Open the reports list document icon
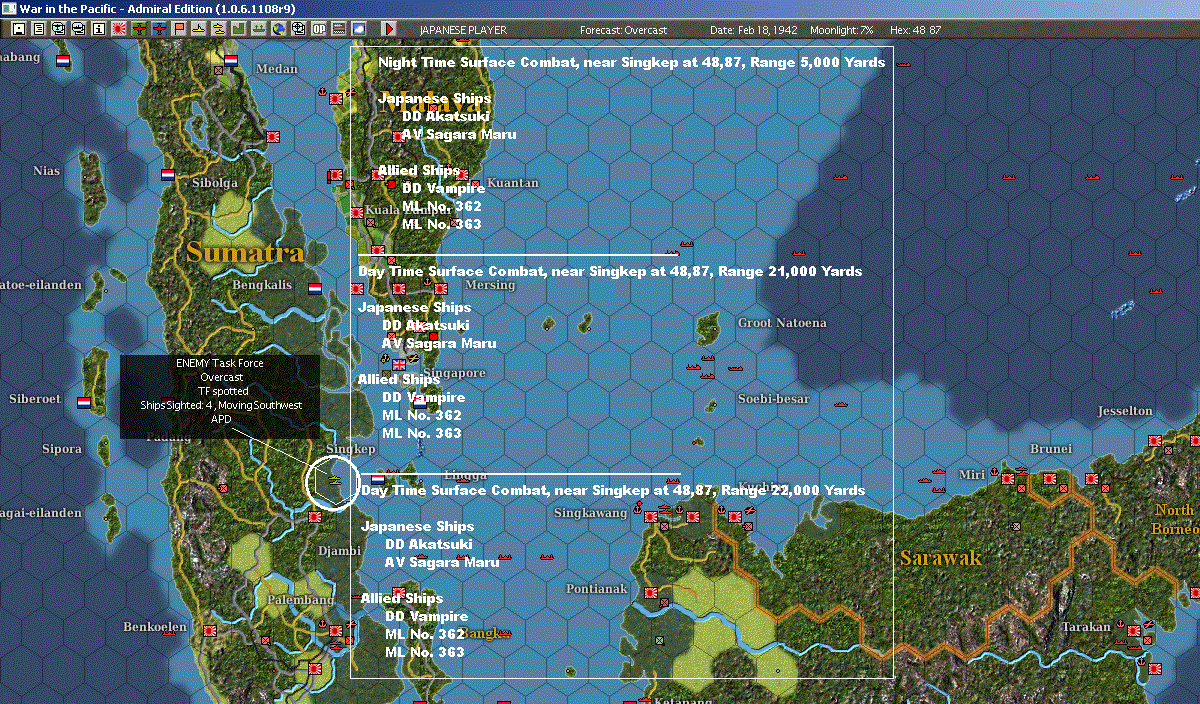 pyautogui.click(x=39, y=29)
